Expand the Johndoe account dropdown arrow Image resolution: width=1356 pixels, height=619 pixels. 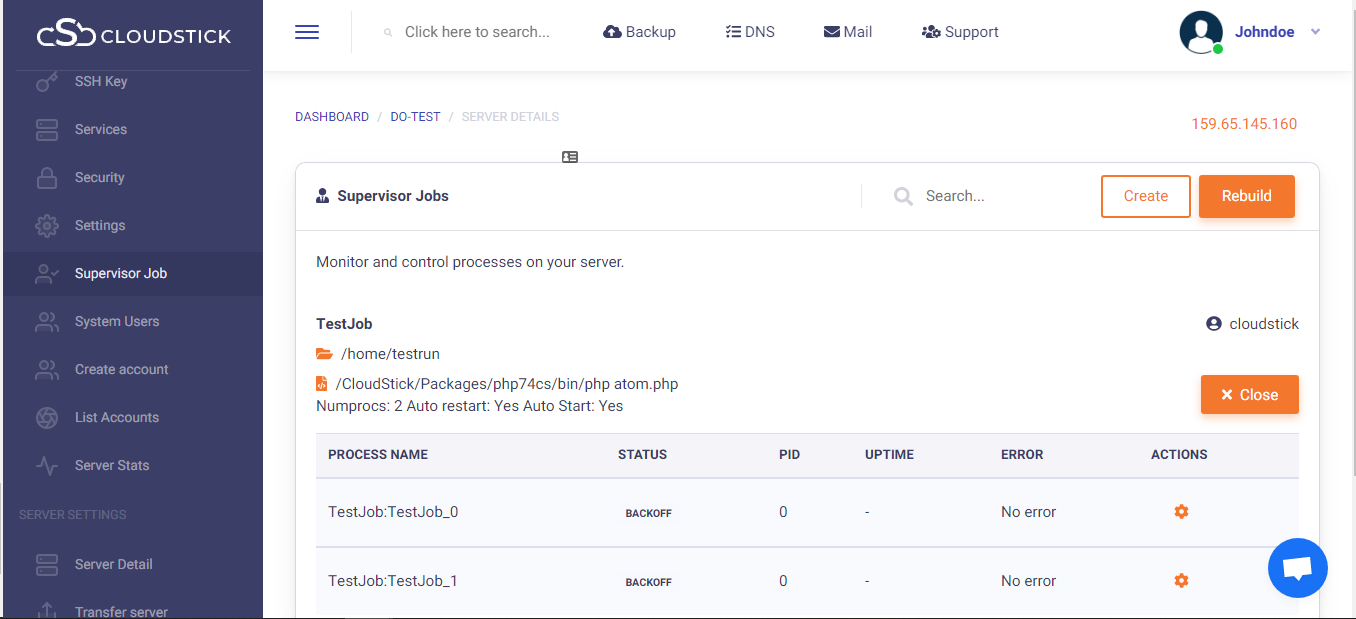[1315, 32]
